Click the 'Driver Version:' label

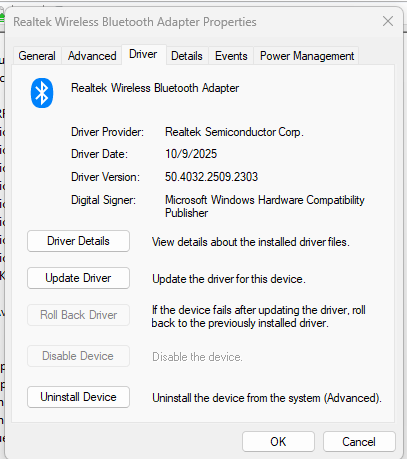(x=105, y=177)
